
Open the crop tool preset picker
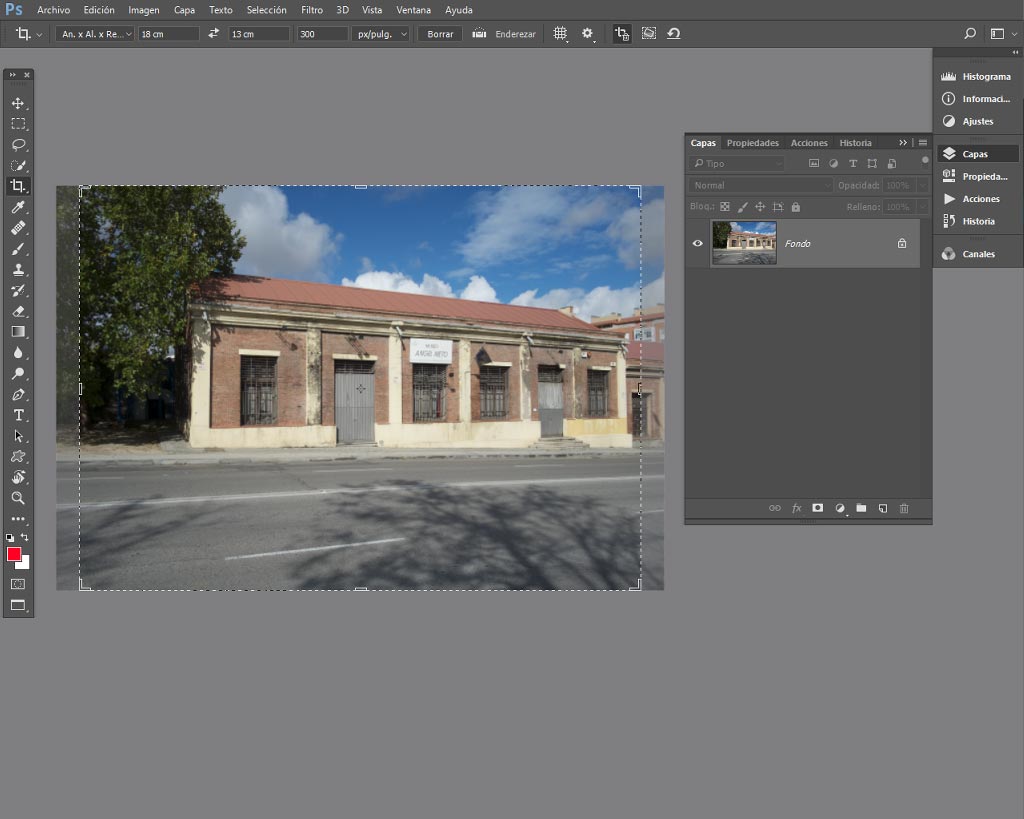[x=29, y=34]
